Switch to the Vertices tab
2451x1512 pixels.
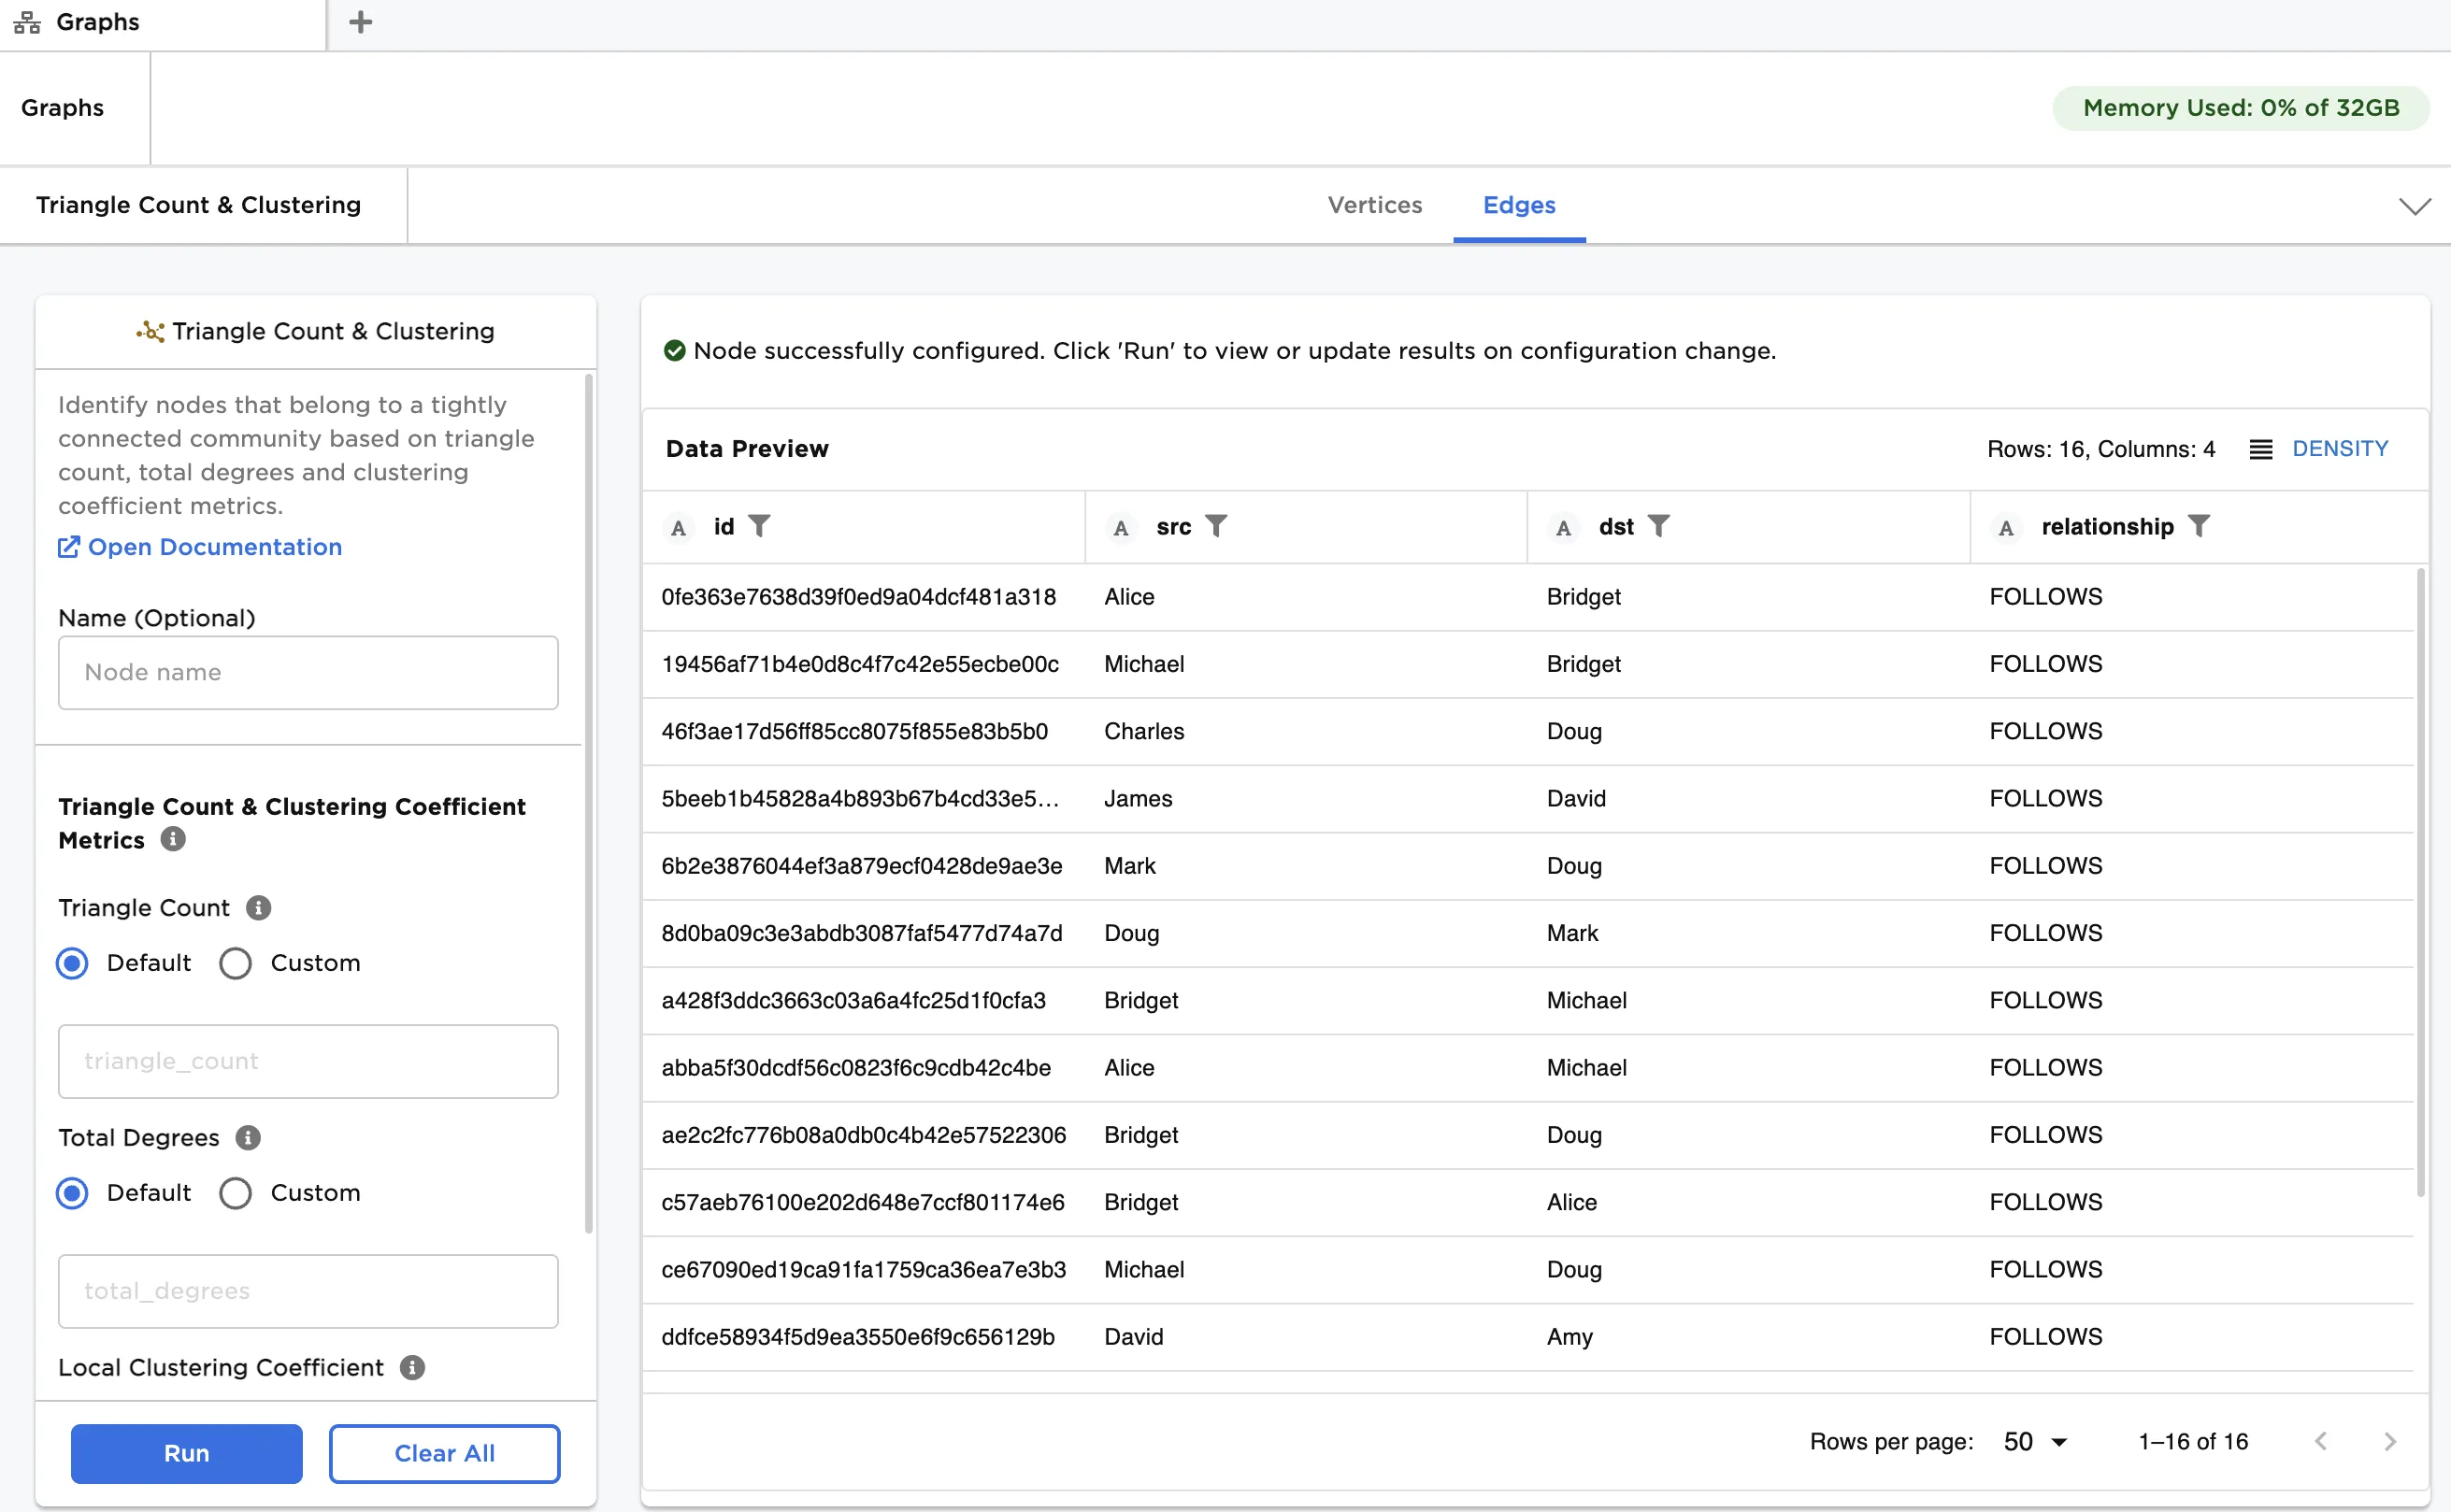[1374, 205]
